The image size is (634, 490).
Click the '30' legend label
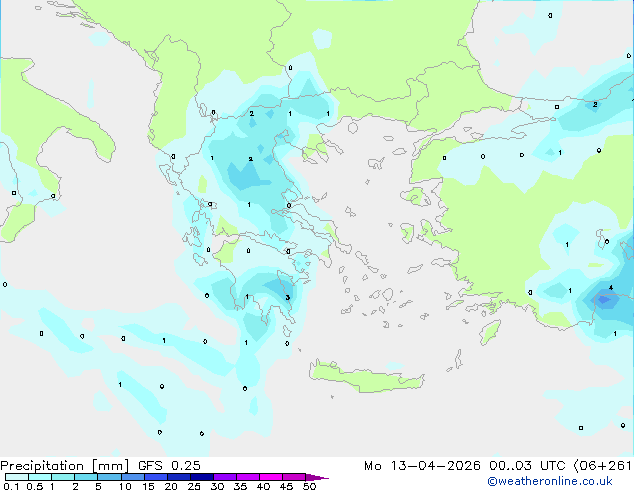pos(217,486)
